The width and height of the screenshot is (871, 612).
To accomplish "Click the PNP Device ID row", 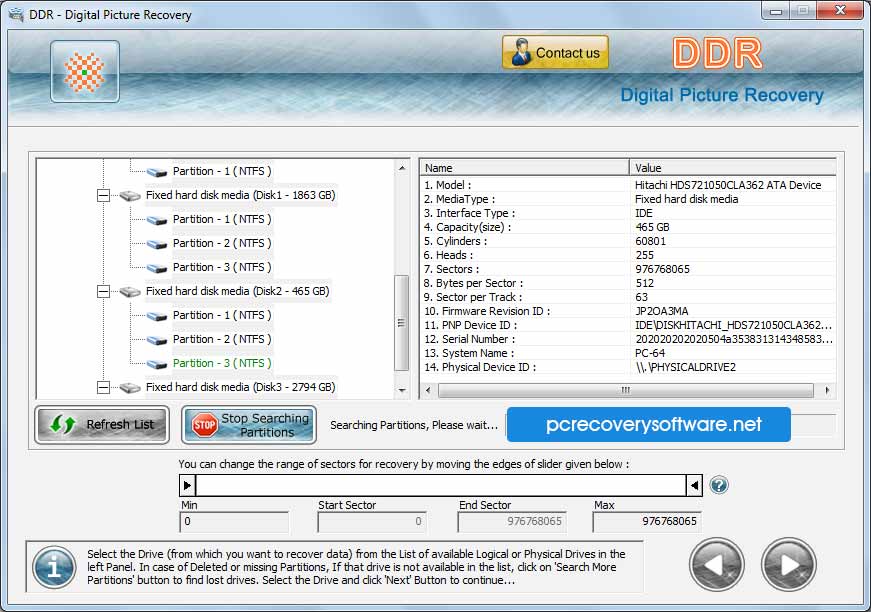I will pyautogui.click(x=628, y=325).
